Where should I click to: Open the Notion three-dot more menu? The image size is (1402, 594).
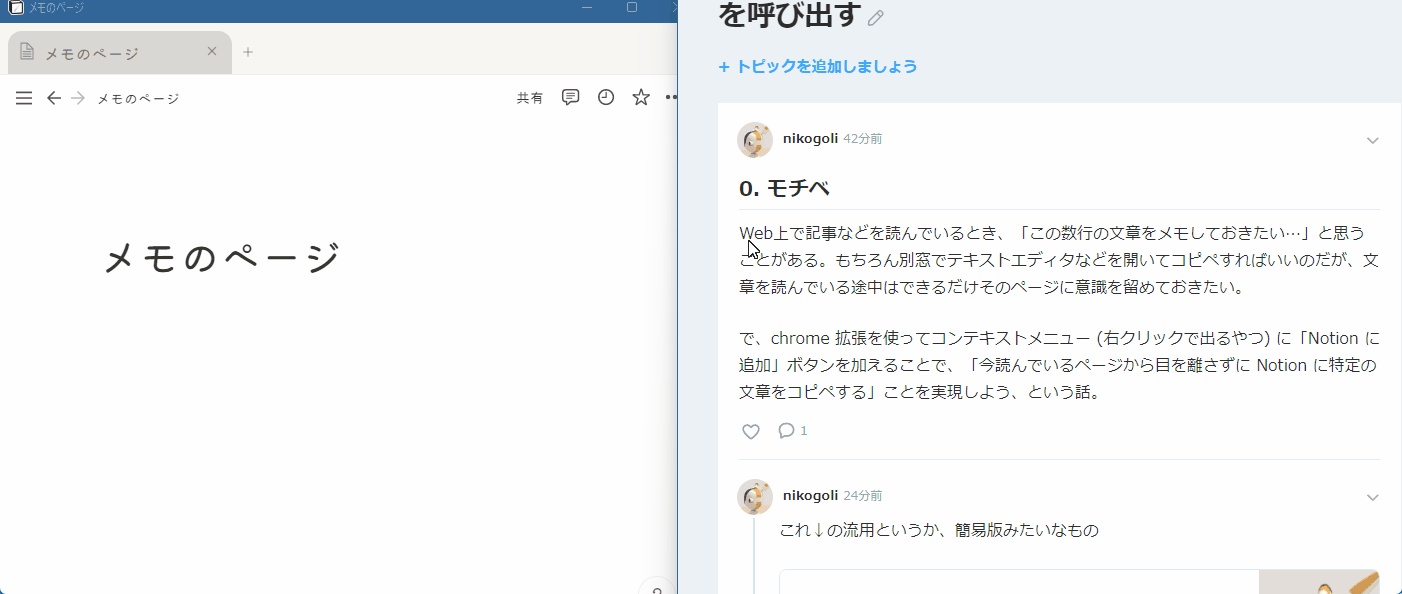click(x=671, y=97)
